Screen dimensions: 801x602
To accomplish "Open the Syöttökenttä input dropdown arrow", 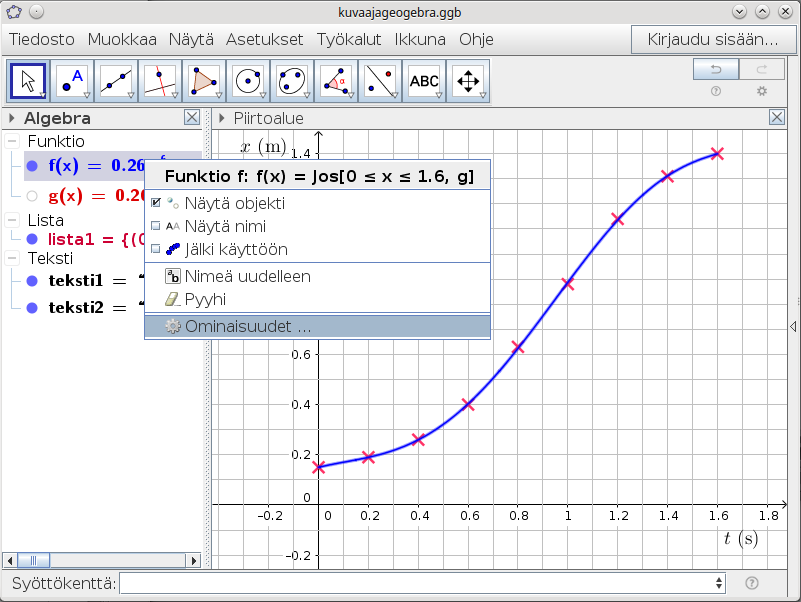I will [718, 583].
